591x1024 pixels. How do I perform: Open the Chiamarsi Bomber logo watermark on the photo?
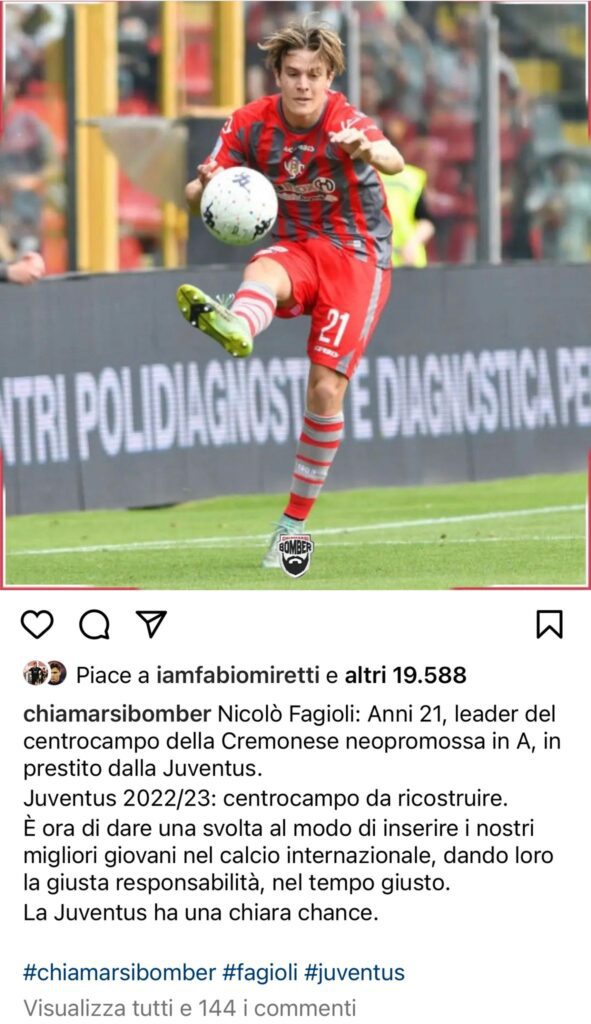(x=296, y=554)
